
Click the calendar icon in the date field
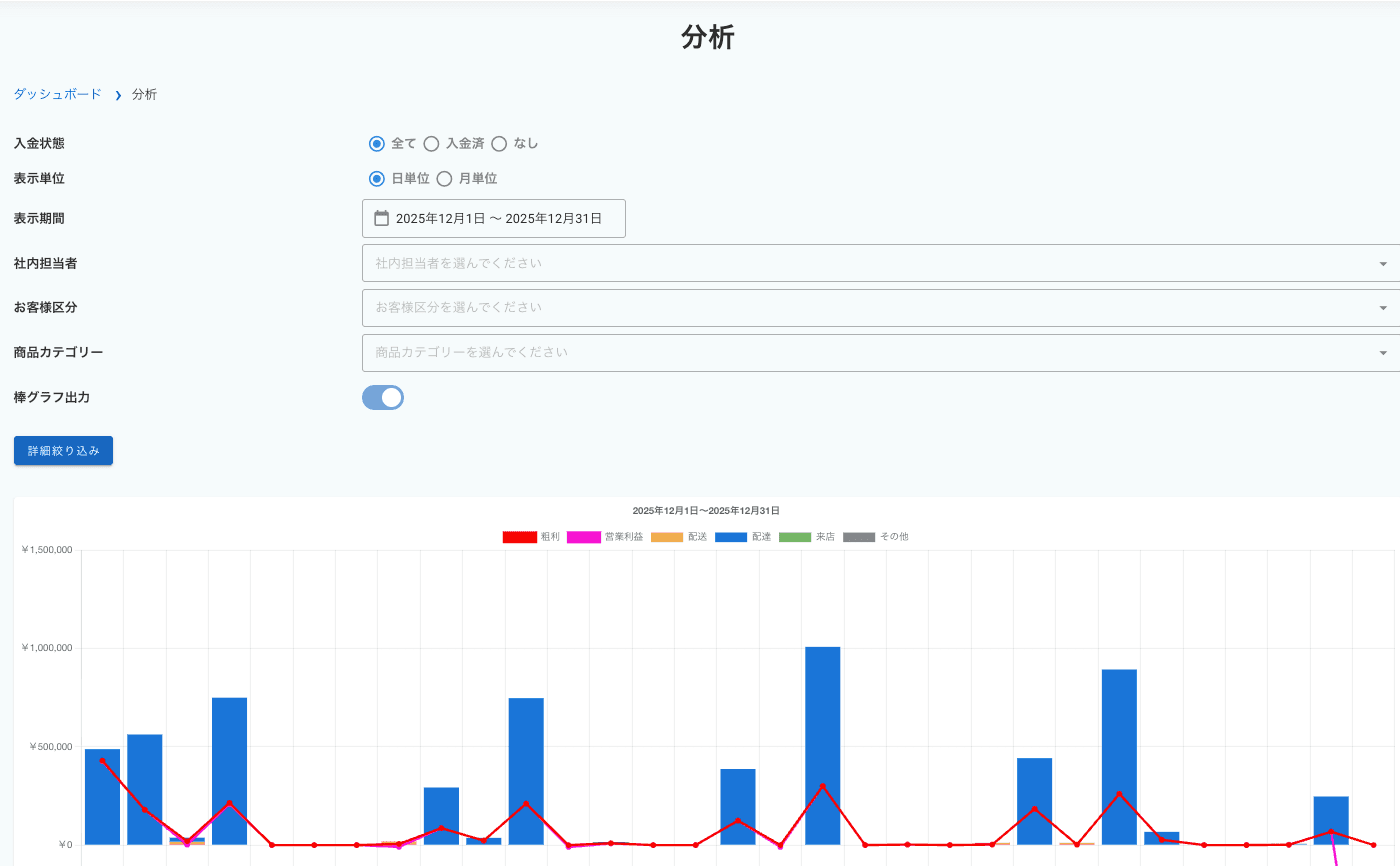tap(381, 218)
